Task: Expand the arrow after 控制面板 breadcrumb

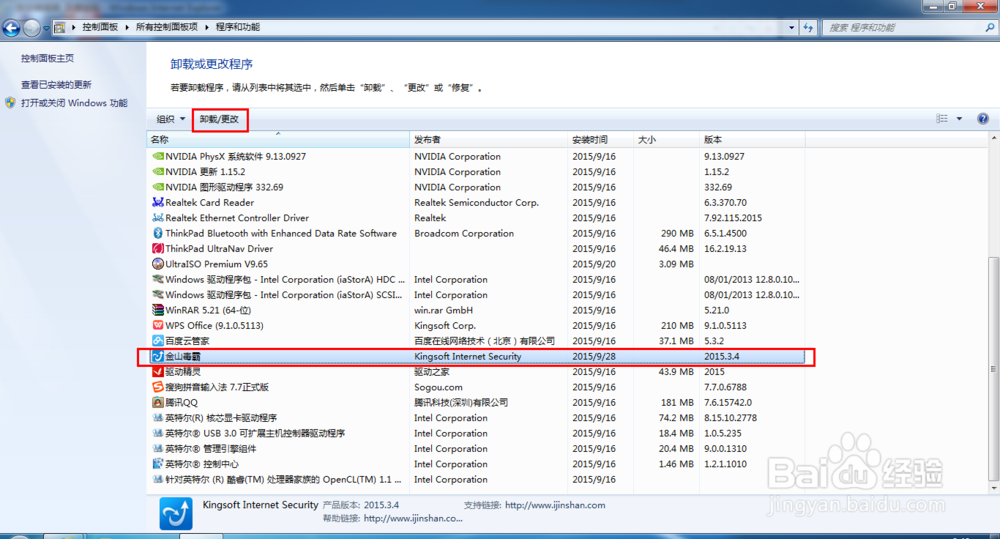Action: [127, 27]
